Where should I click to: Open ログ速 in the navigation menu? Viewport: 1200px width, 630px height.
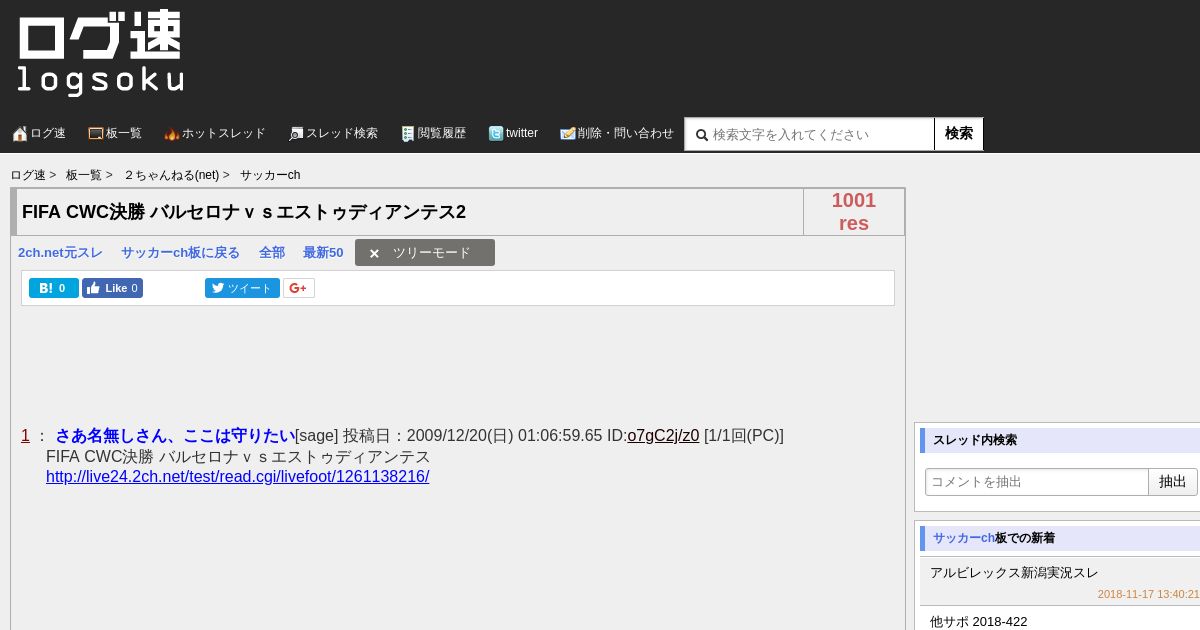pos(48,133)
